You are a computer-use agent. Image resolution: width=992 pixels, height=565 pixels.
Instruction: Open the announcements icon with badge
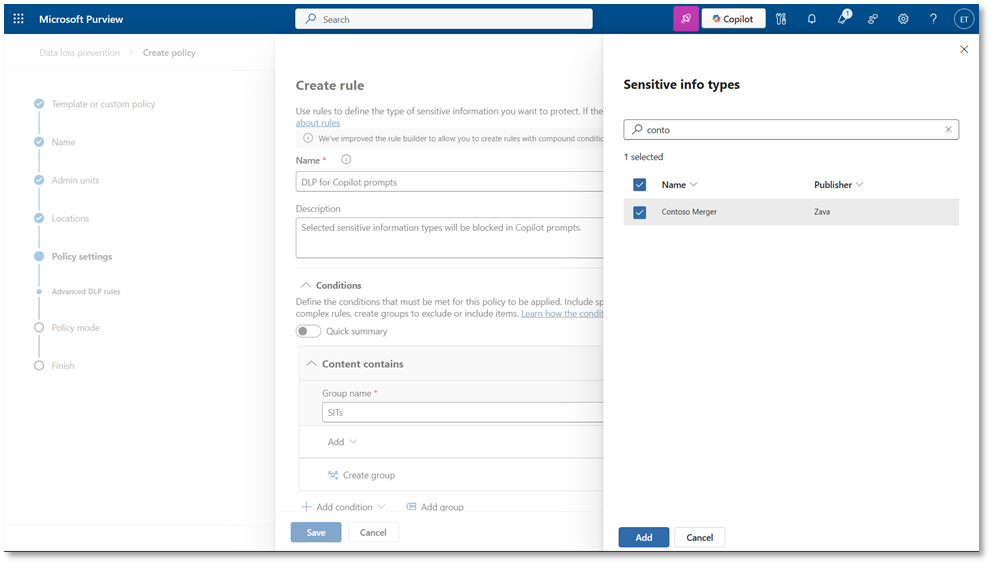coord(843,18)
